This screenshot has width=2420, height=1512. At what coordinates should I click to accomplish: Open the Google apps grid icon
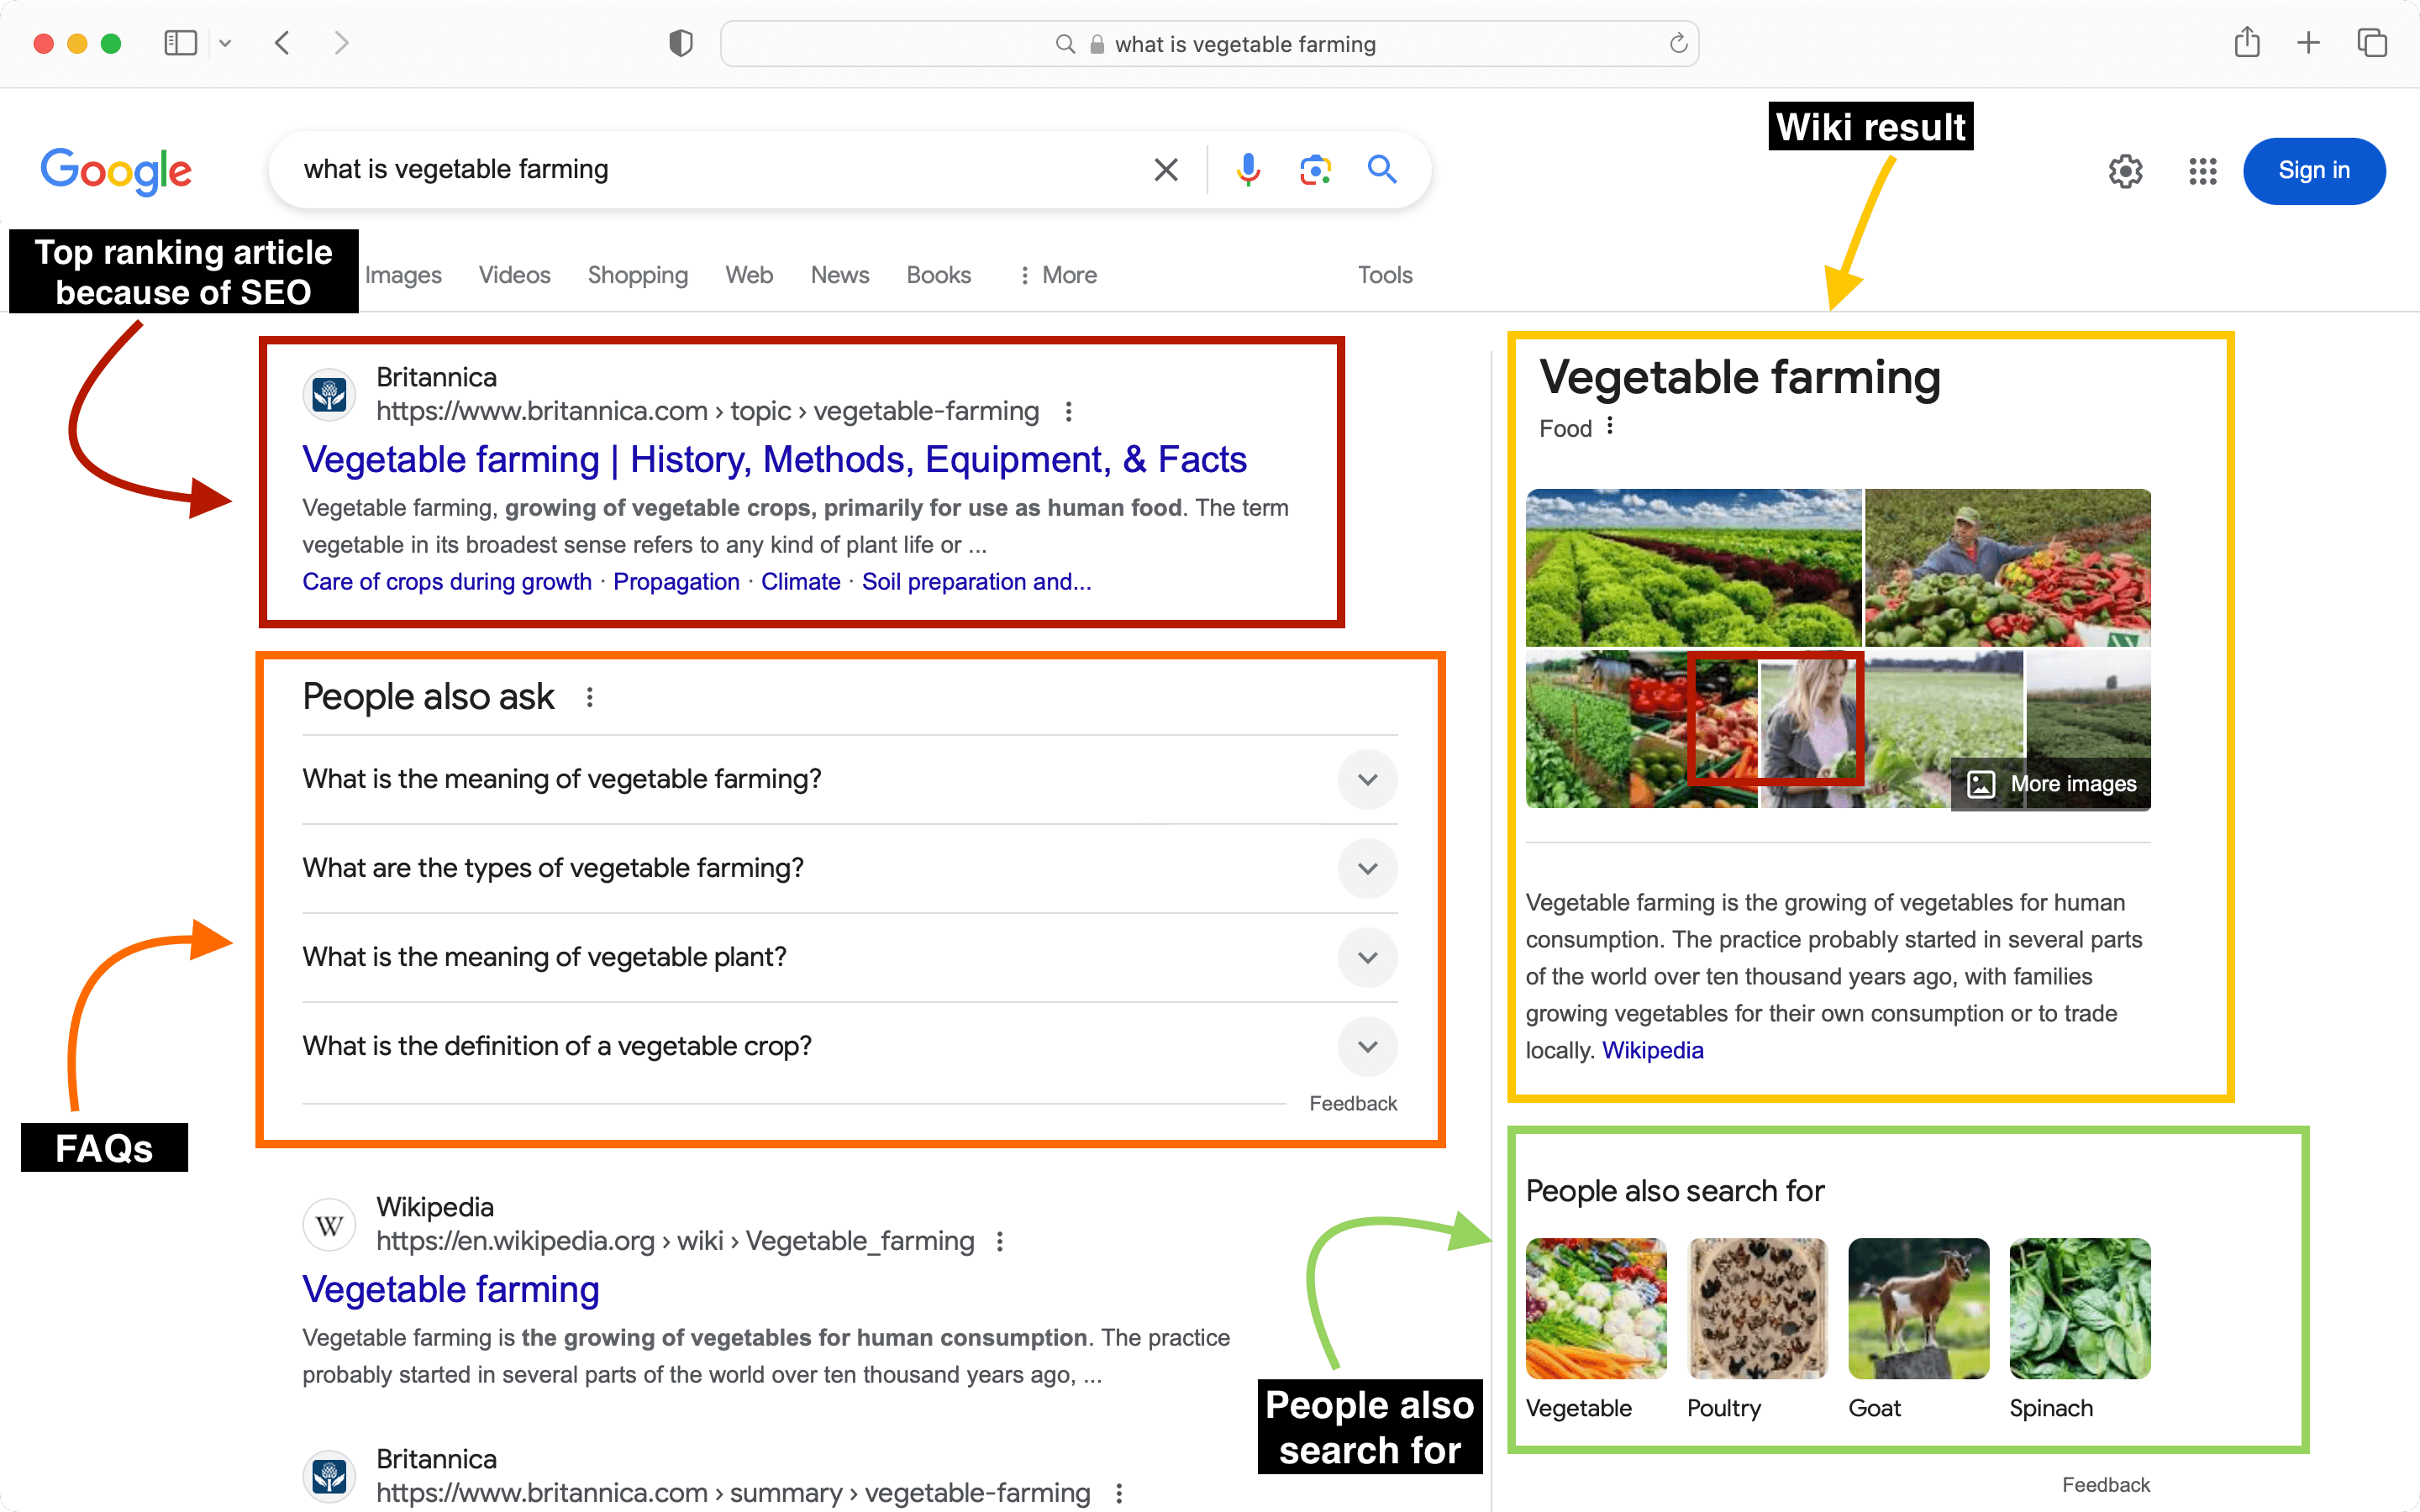[x=2202, y=171]
